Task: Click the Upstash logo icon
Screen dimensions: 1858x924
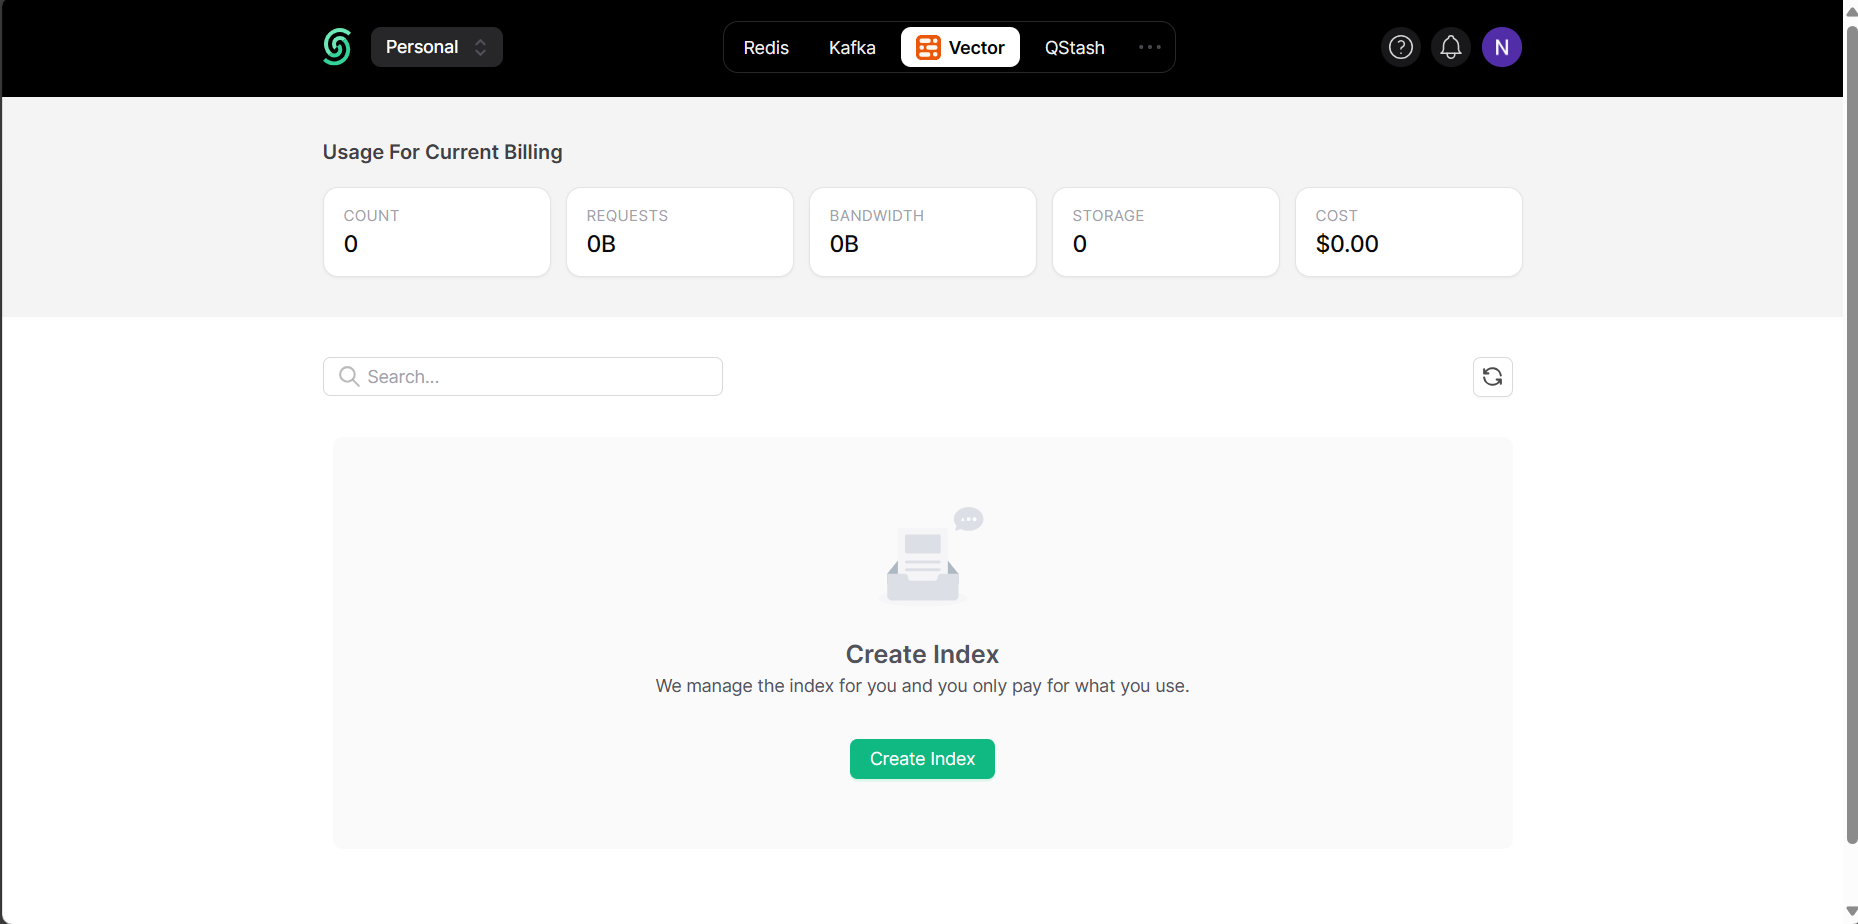Action: click(337, 47)
